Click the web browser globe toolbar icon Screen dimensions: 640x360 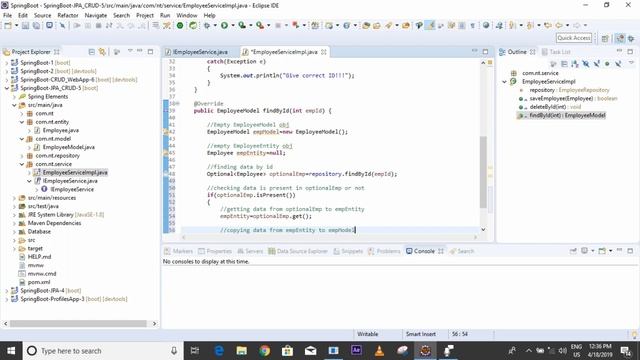pyautogui.click(x=486, y=25)
